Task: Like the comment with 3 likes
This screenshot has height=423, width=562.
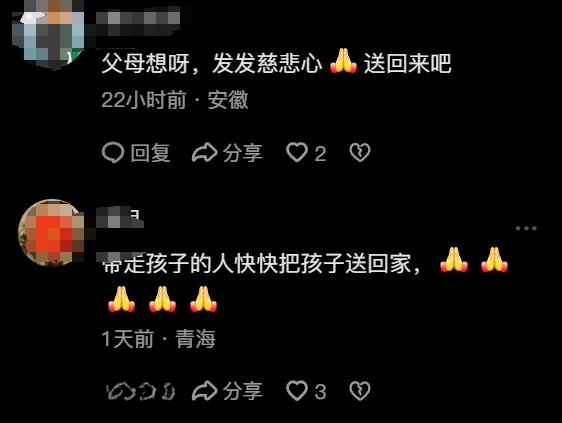Action: pos(306,391)
